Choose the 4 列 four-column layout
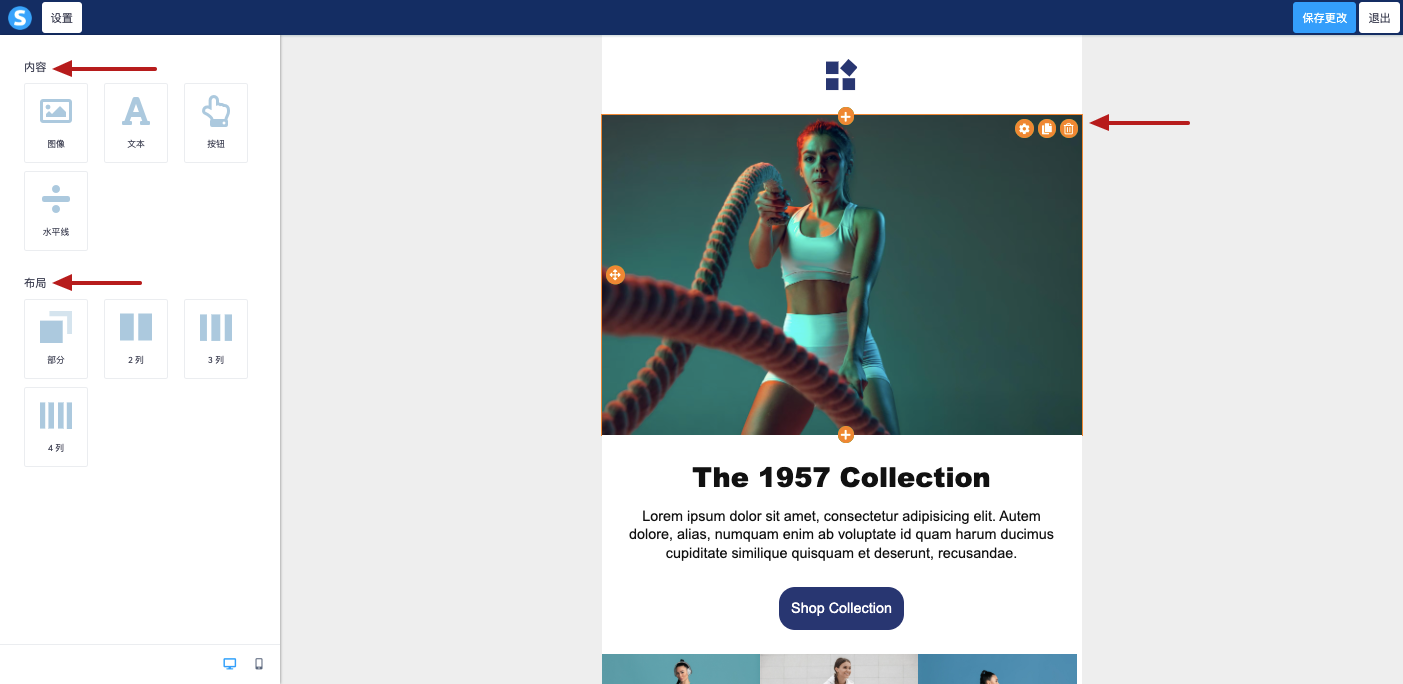The width and height of the screenshot is (1403, 684). [56, 427]
